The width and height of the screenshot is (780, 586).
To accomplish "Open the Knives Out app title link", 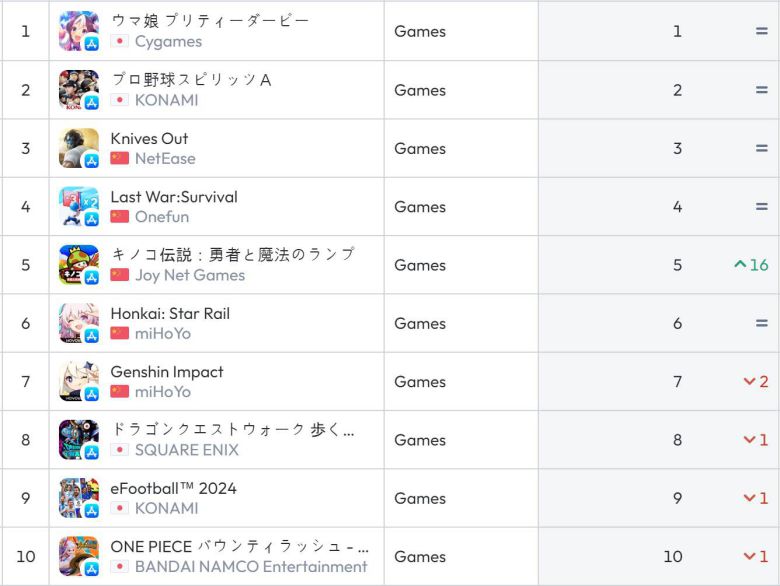I will click(x=149, y=138).
